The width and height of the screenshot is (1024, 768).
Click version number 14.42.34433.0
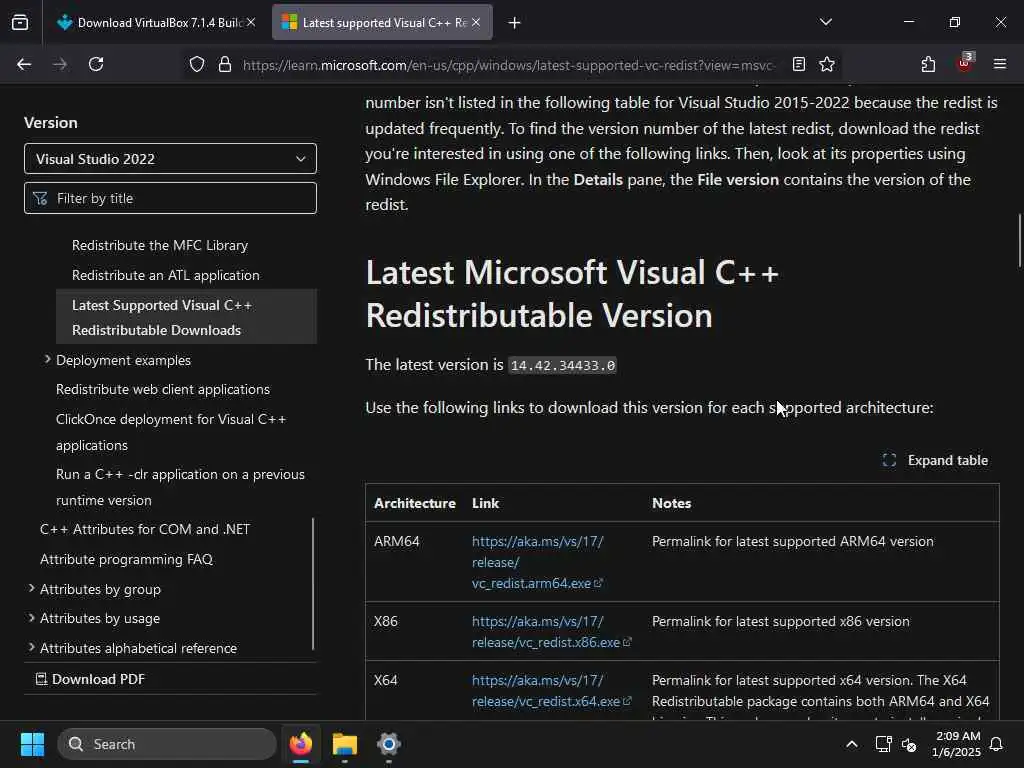pyautogui.click(x=563, y=366)
